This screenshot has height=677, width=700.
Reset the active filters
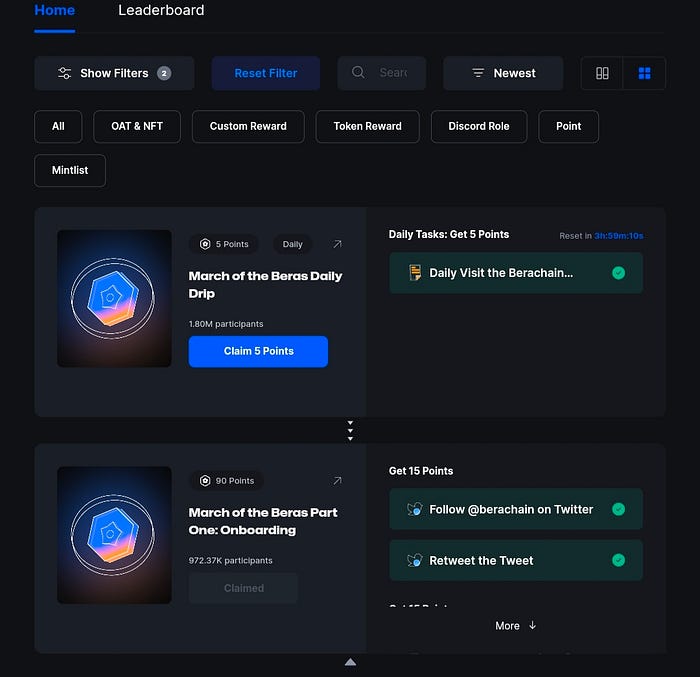click(x=266, y=73)
